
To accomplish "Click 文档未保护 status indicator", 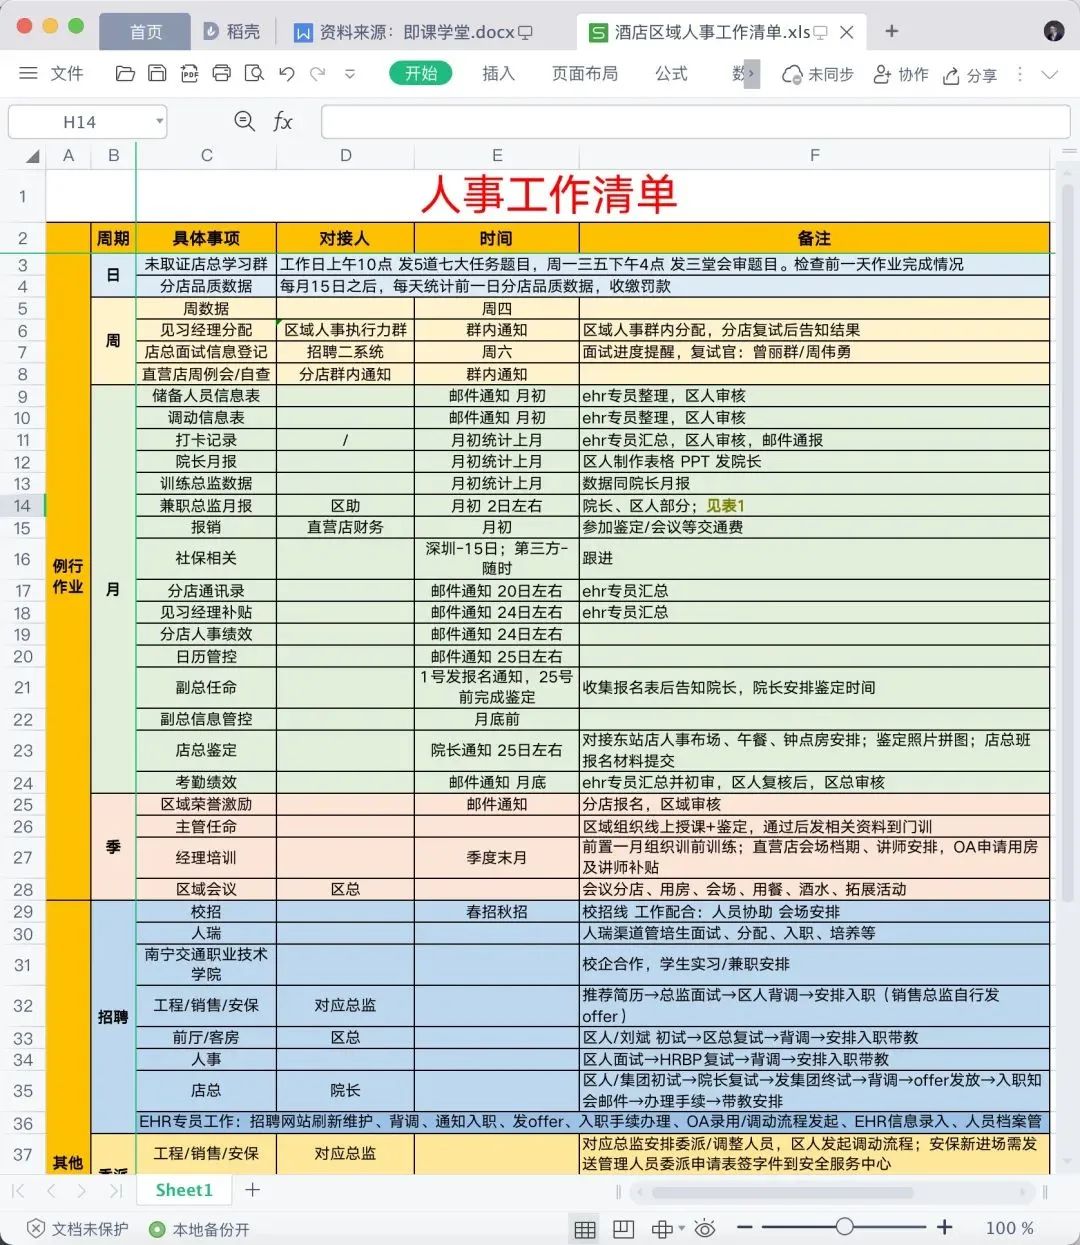I will pyautogui.click(x=78, y=1229).
